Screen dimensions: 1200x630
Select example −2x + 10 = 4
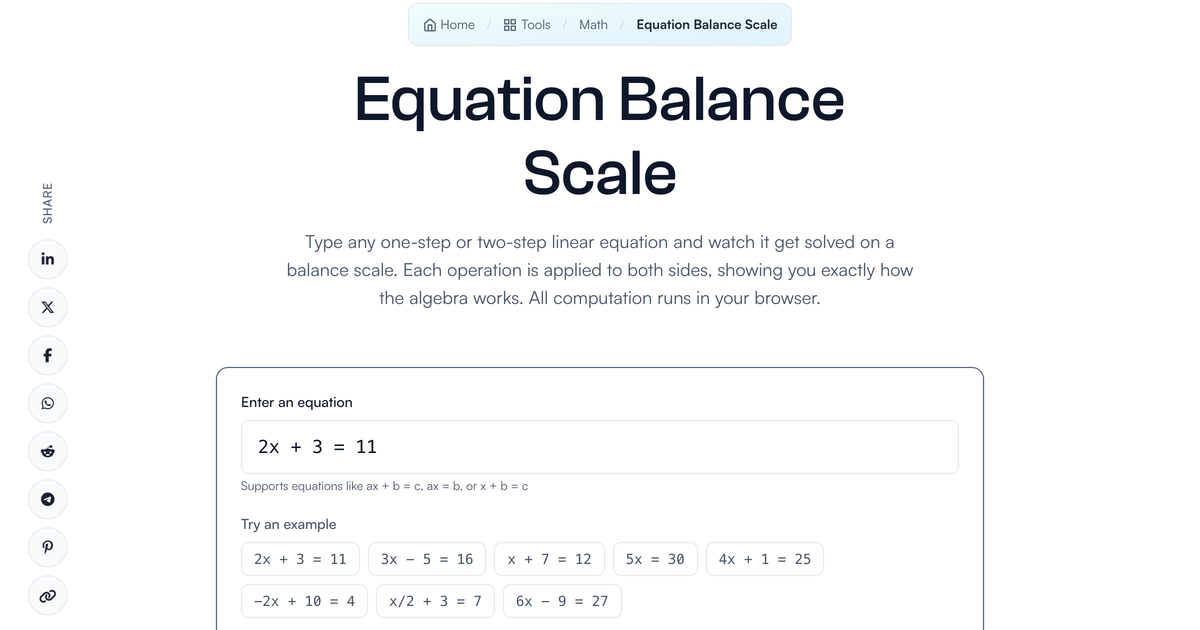[304, 601]
